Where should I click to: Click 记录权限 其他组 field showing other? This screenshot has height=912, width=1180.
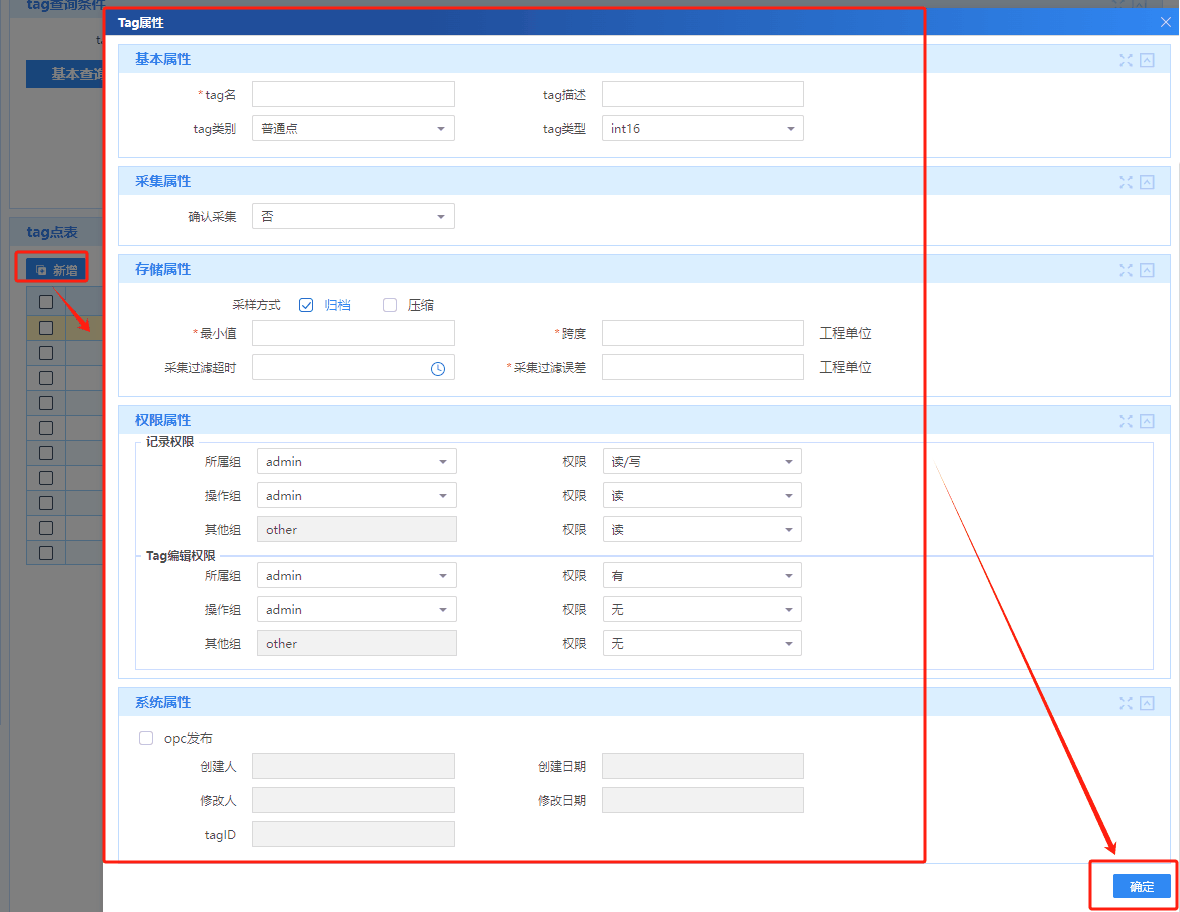(357, 530)
